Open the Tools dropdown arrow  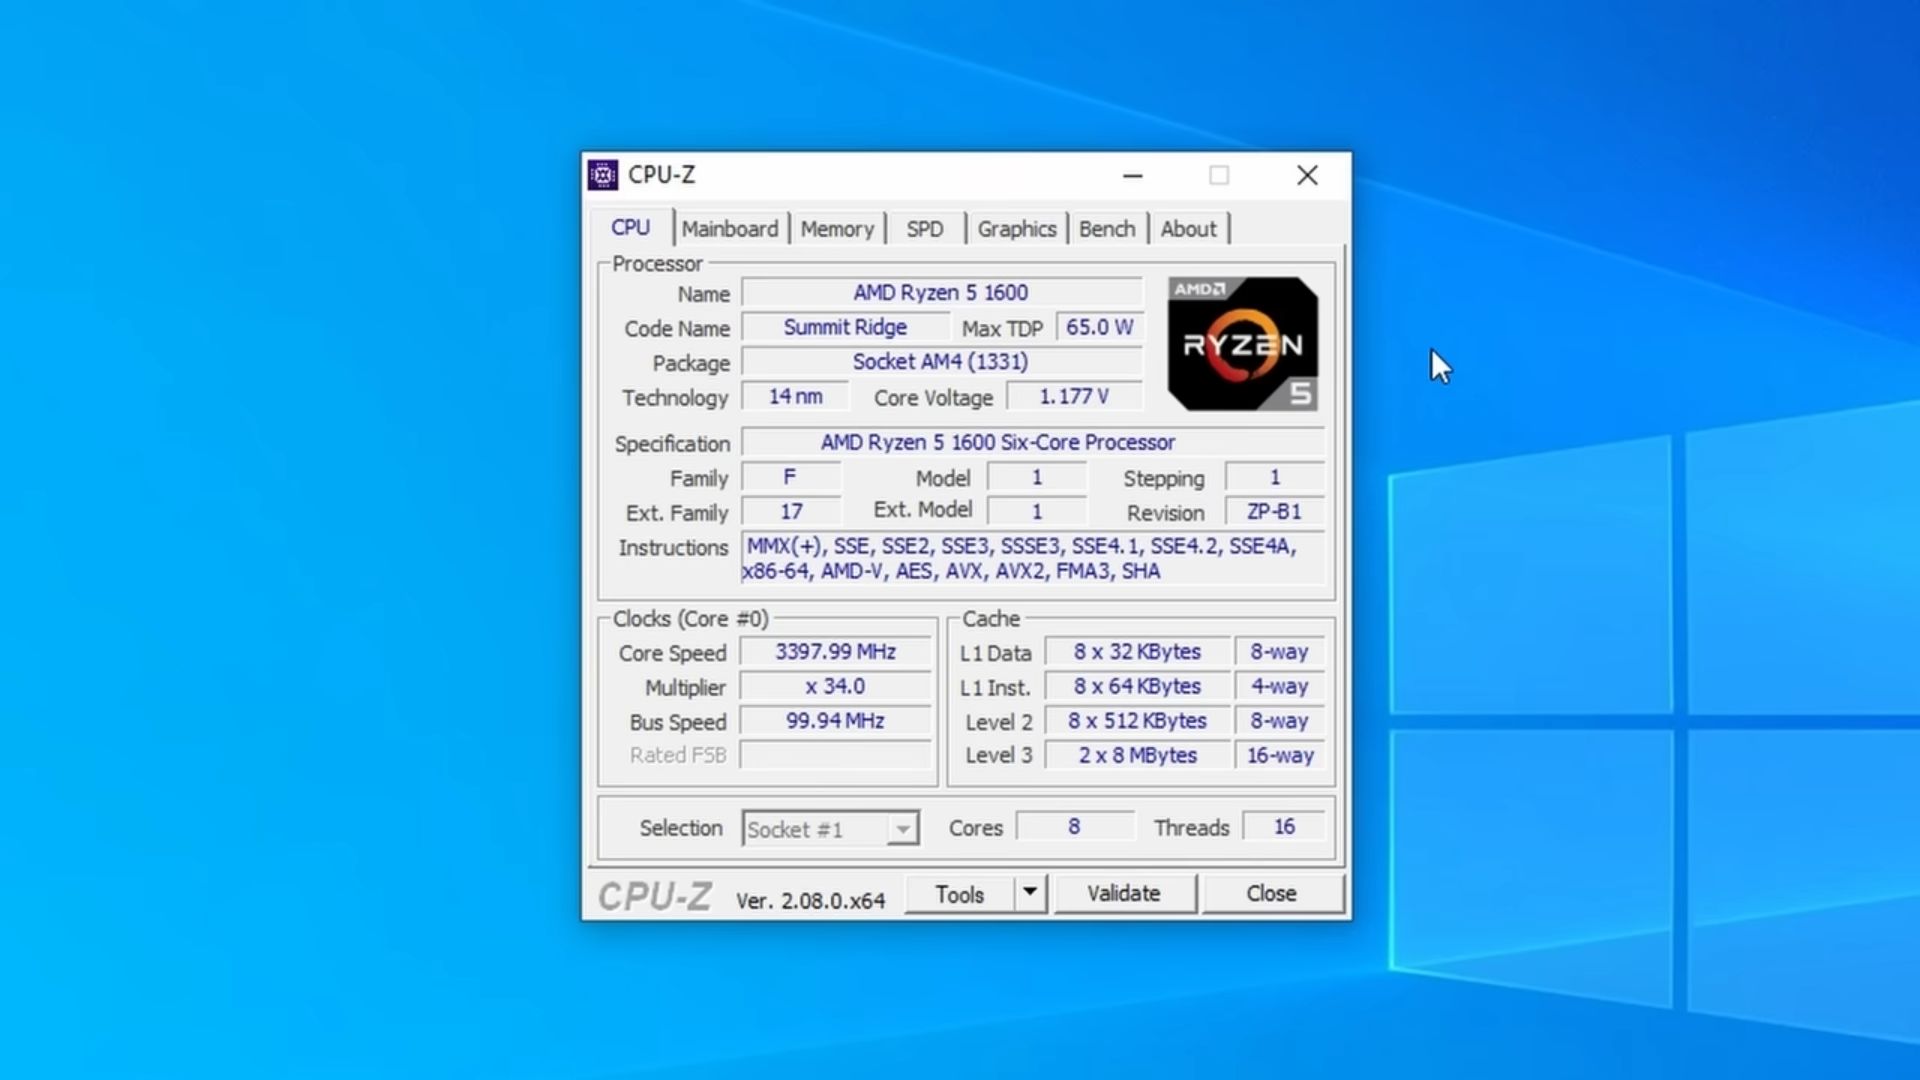[1030, 892]
